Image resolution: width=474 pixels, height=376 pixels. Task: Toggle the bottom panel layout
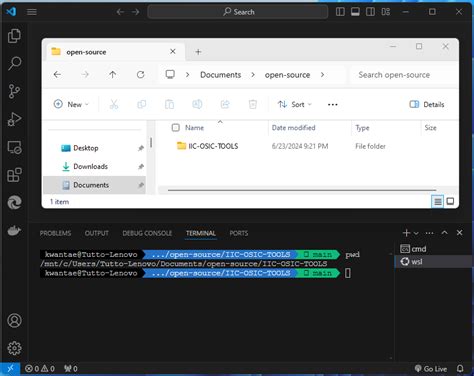pos(355,12)
